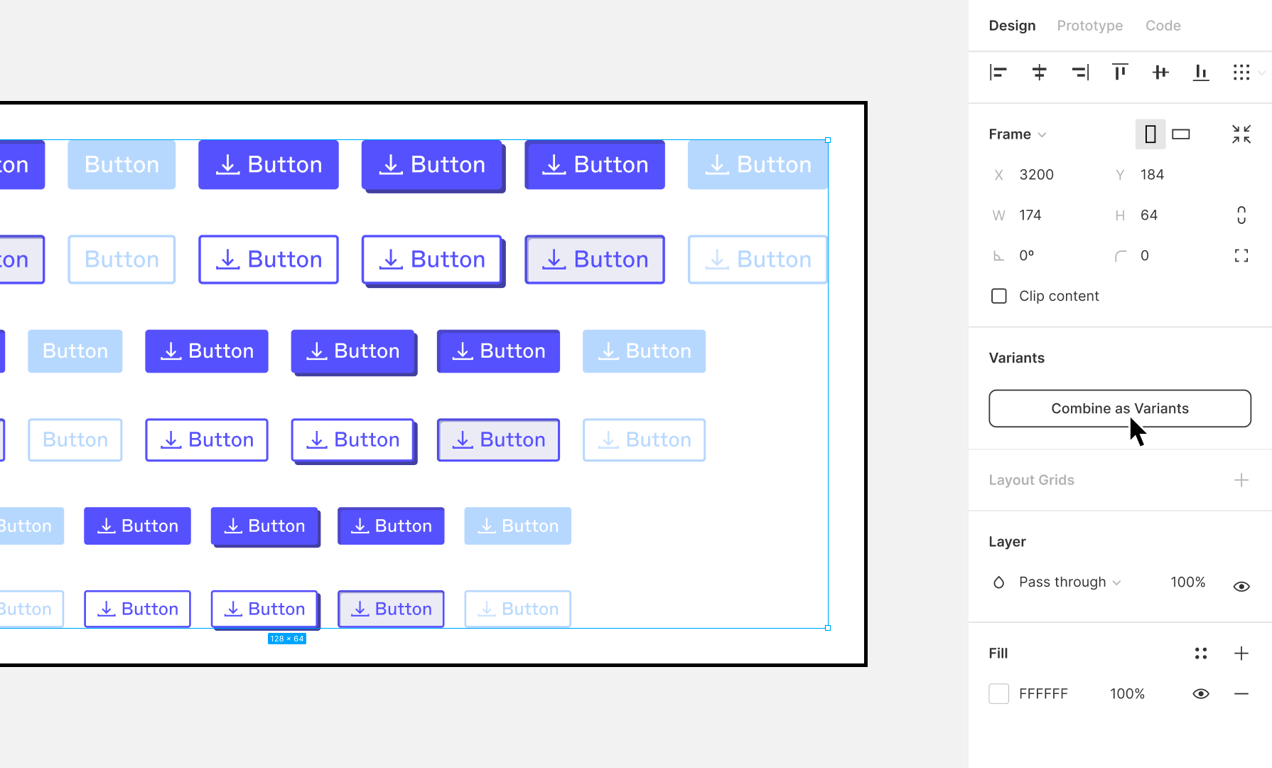Hide the FFFFFF fill
Viewport: 1272px width, 768px height.
(x=1201, y=694)
